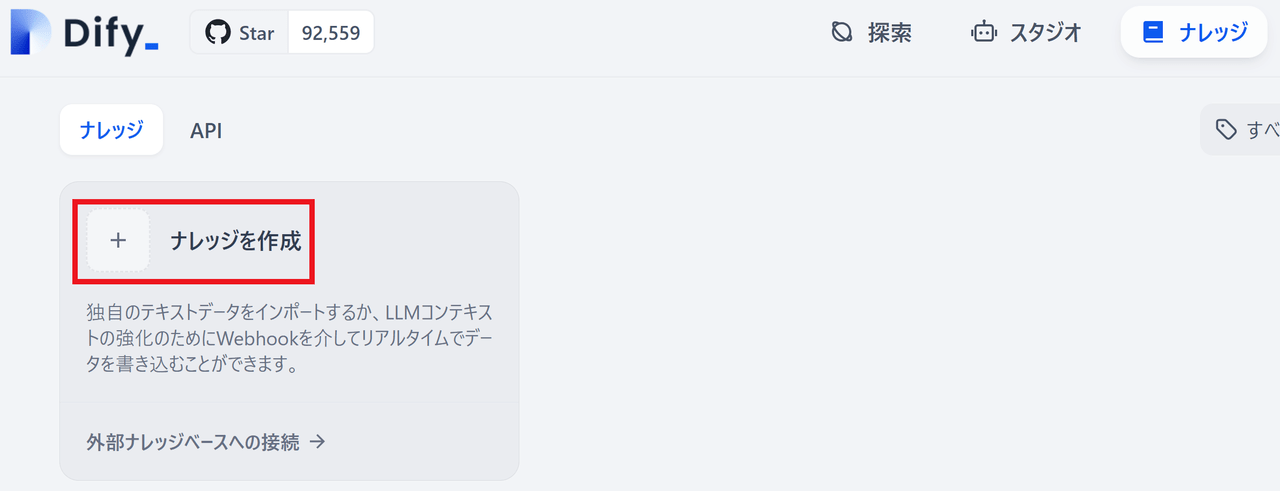
Task: Click the knowledge card description text
Action: [x=289, y=338]
